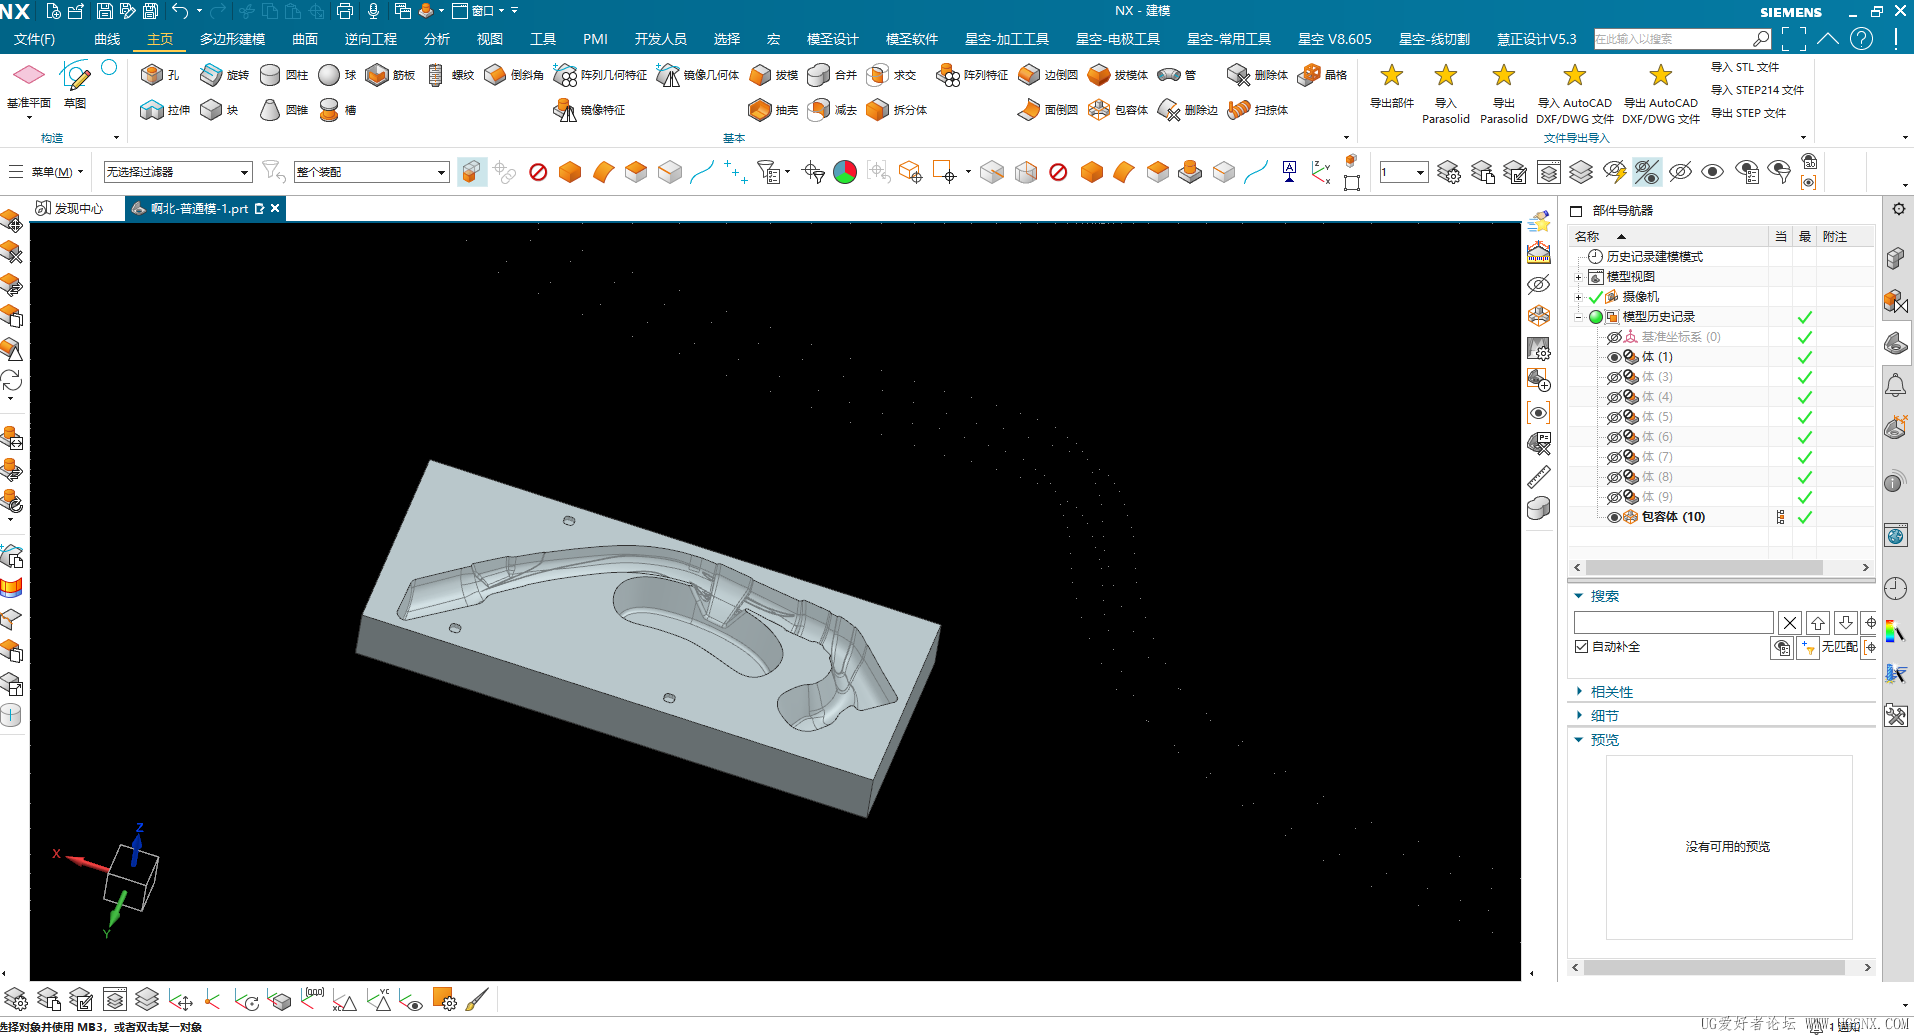
Task: Open the 分析 ribbon tab
Action: 436,39
